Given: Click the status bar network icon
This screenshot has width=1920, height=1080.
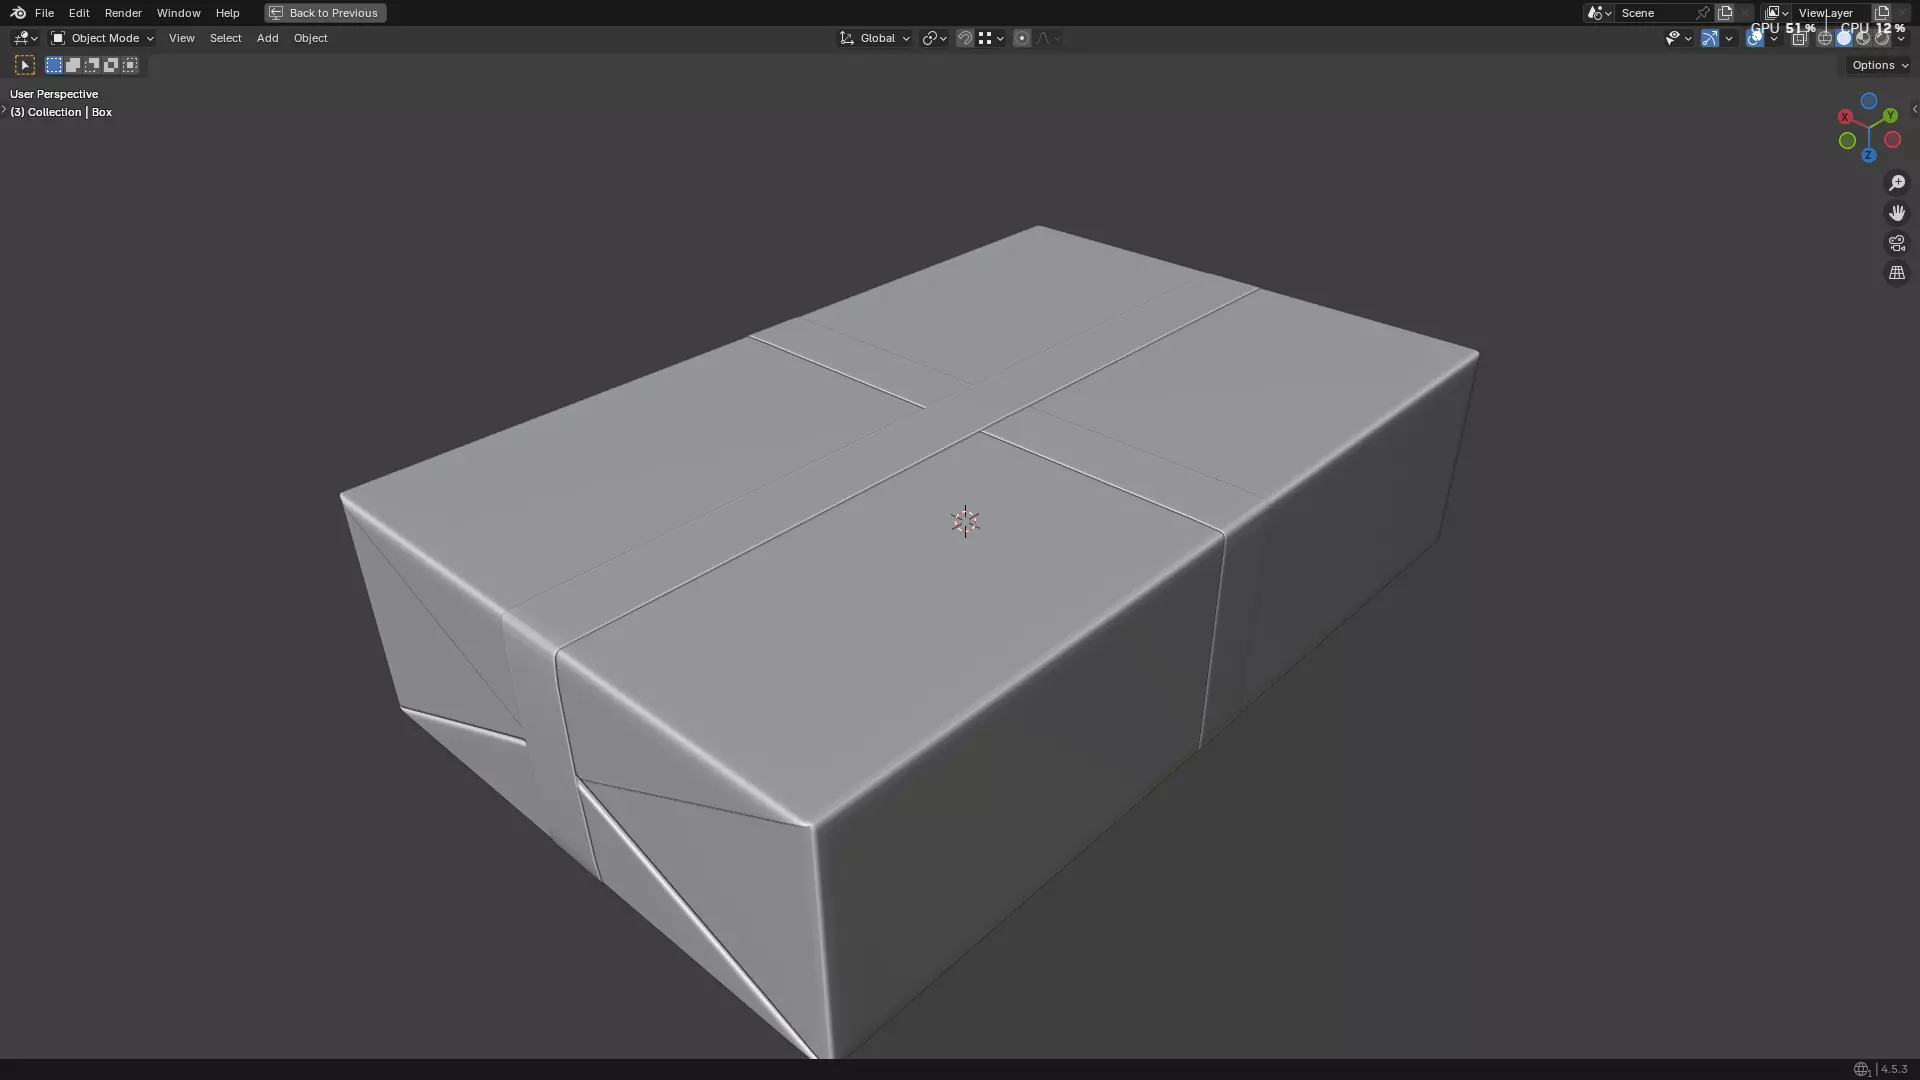Looking at the screenshot, I should click(x=1861, y=1069).
